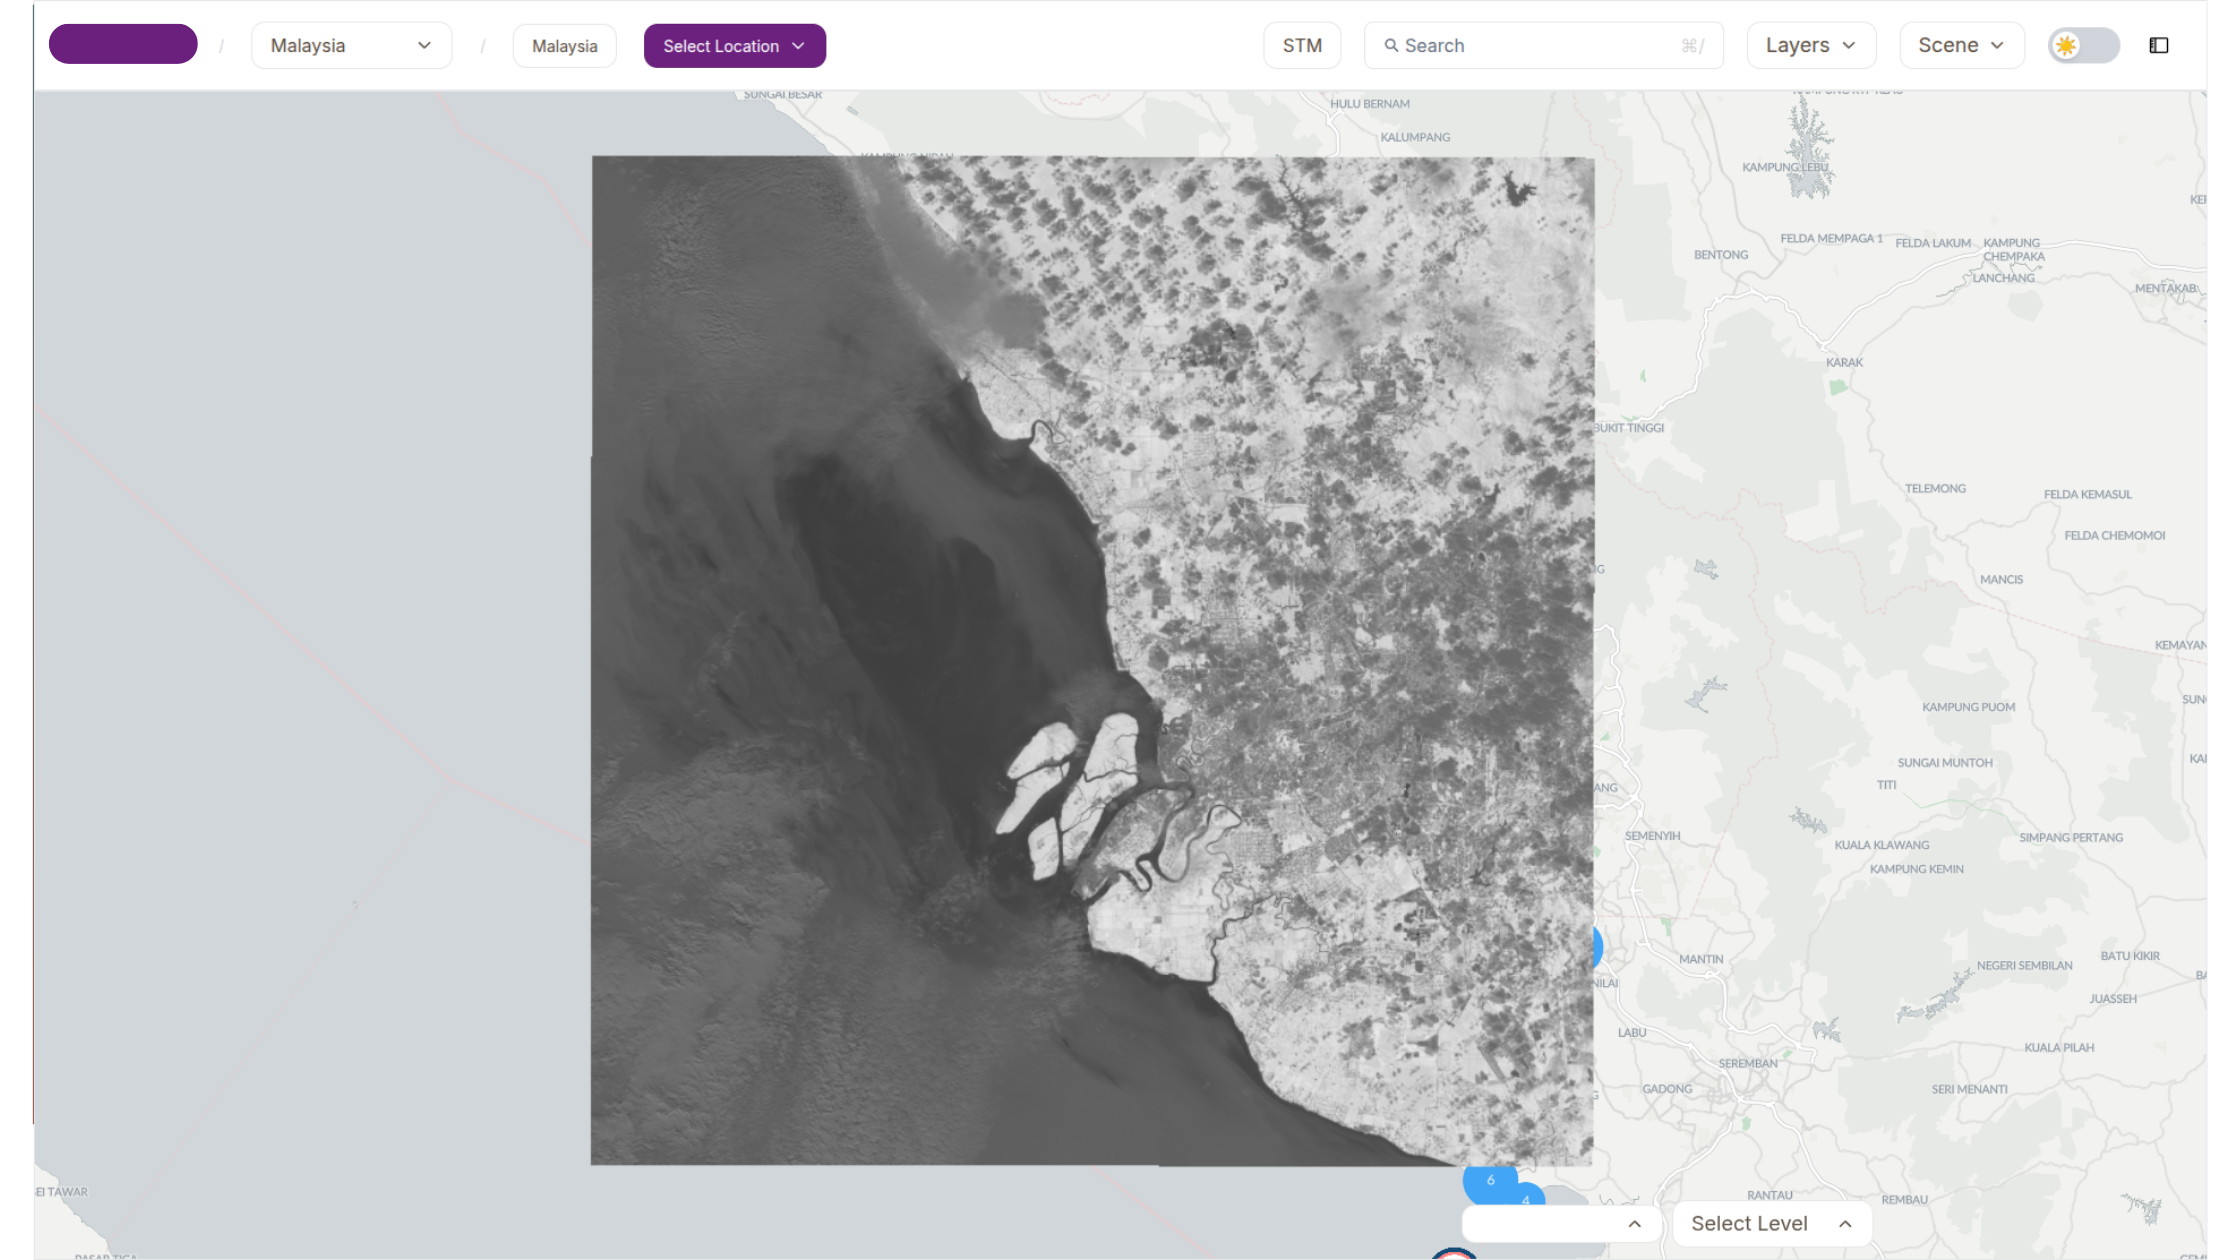This screenshot has height=1260, width=2240.
Task: Click the search magnifier icon
Action: pos(1391,46)
